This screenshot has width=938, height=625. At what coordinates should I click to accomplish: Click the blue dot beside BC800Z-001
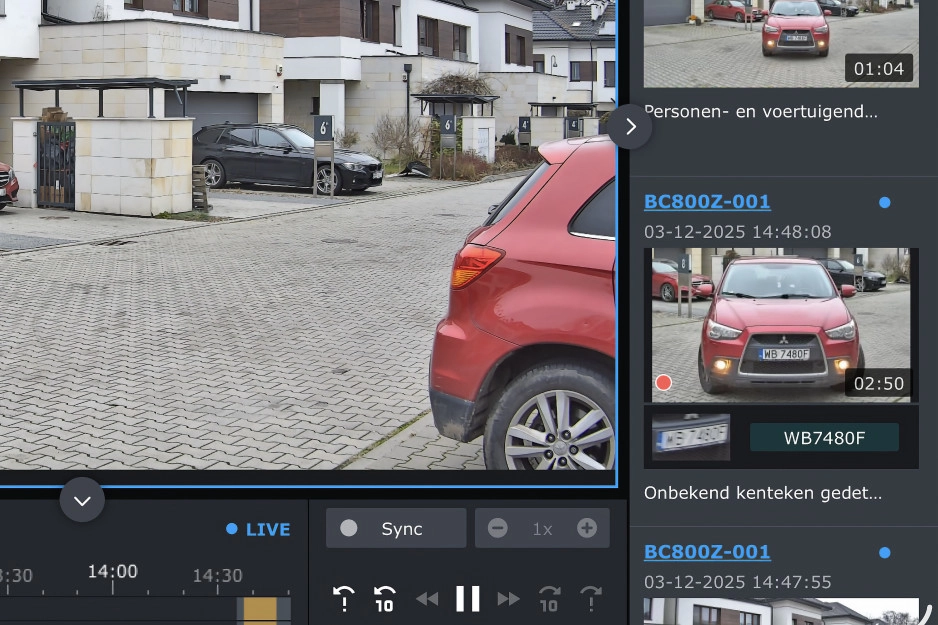click(x=884, y=202)
